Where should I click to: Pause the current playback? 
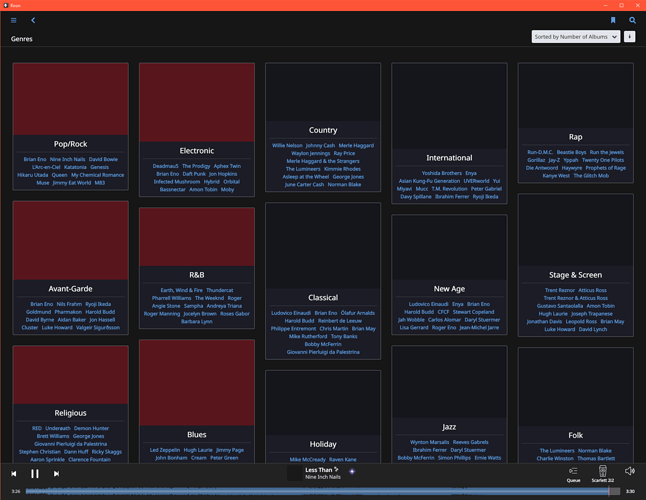35,474
